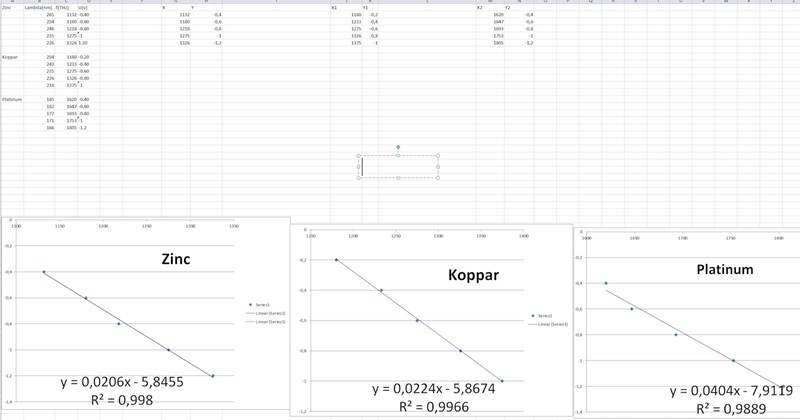The height and width of the screenshot is (420, 800).
Task: Click inside the selected empty text box
Action: click(x=400, y=167)
